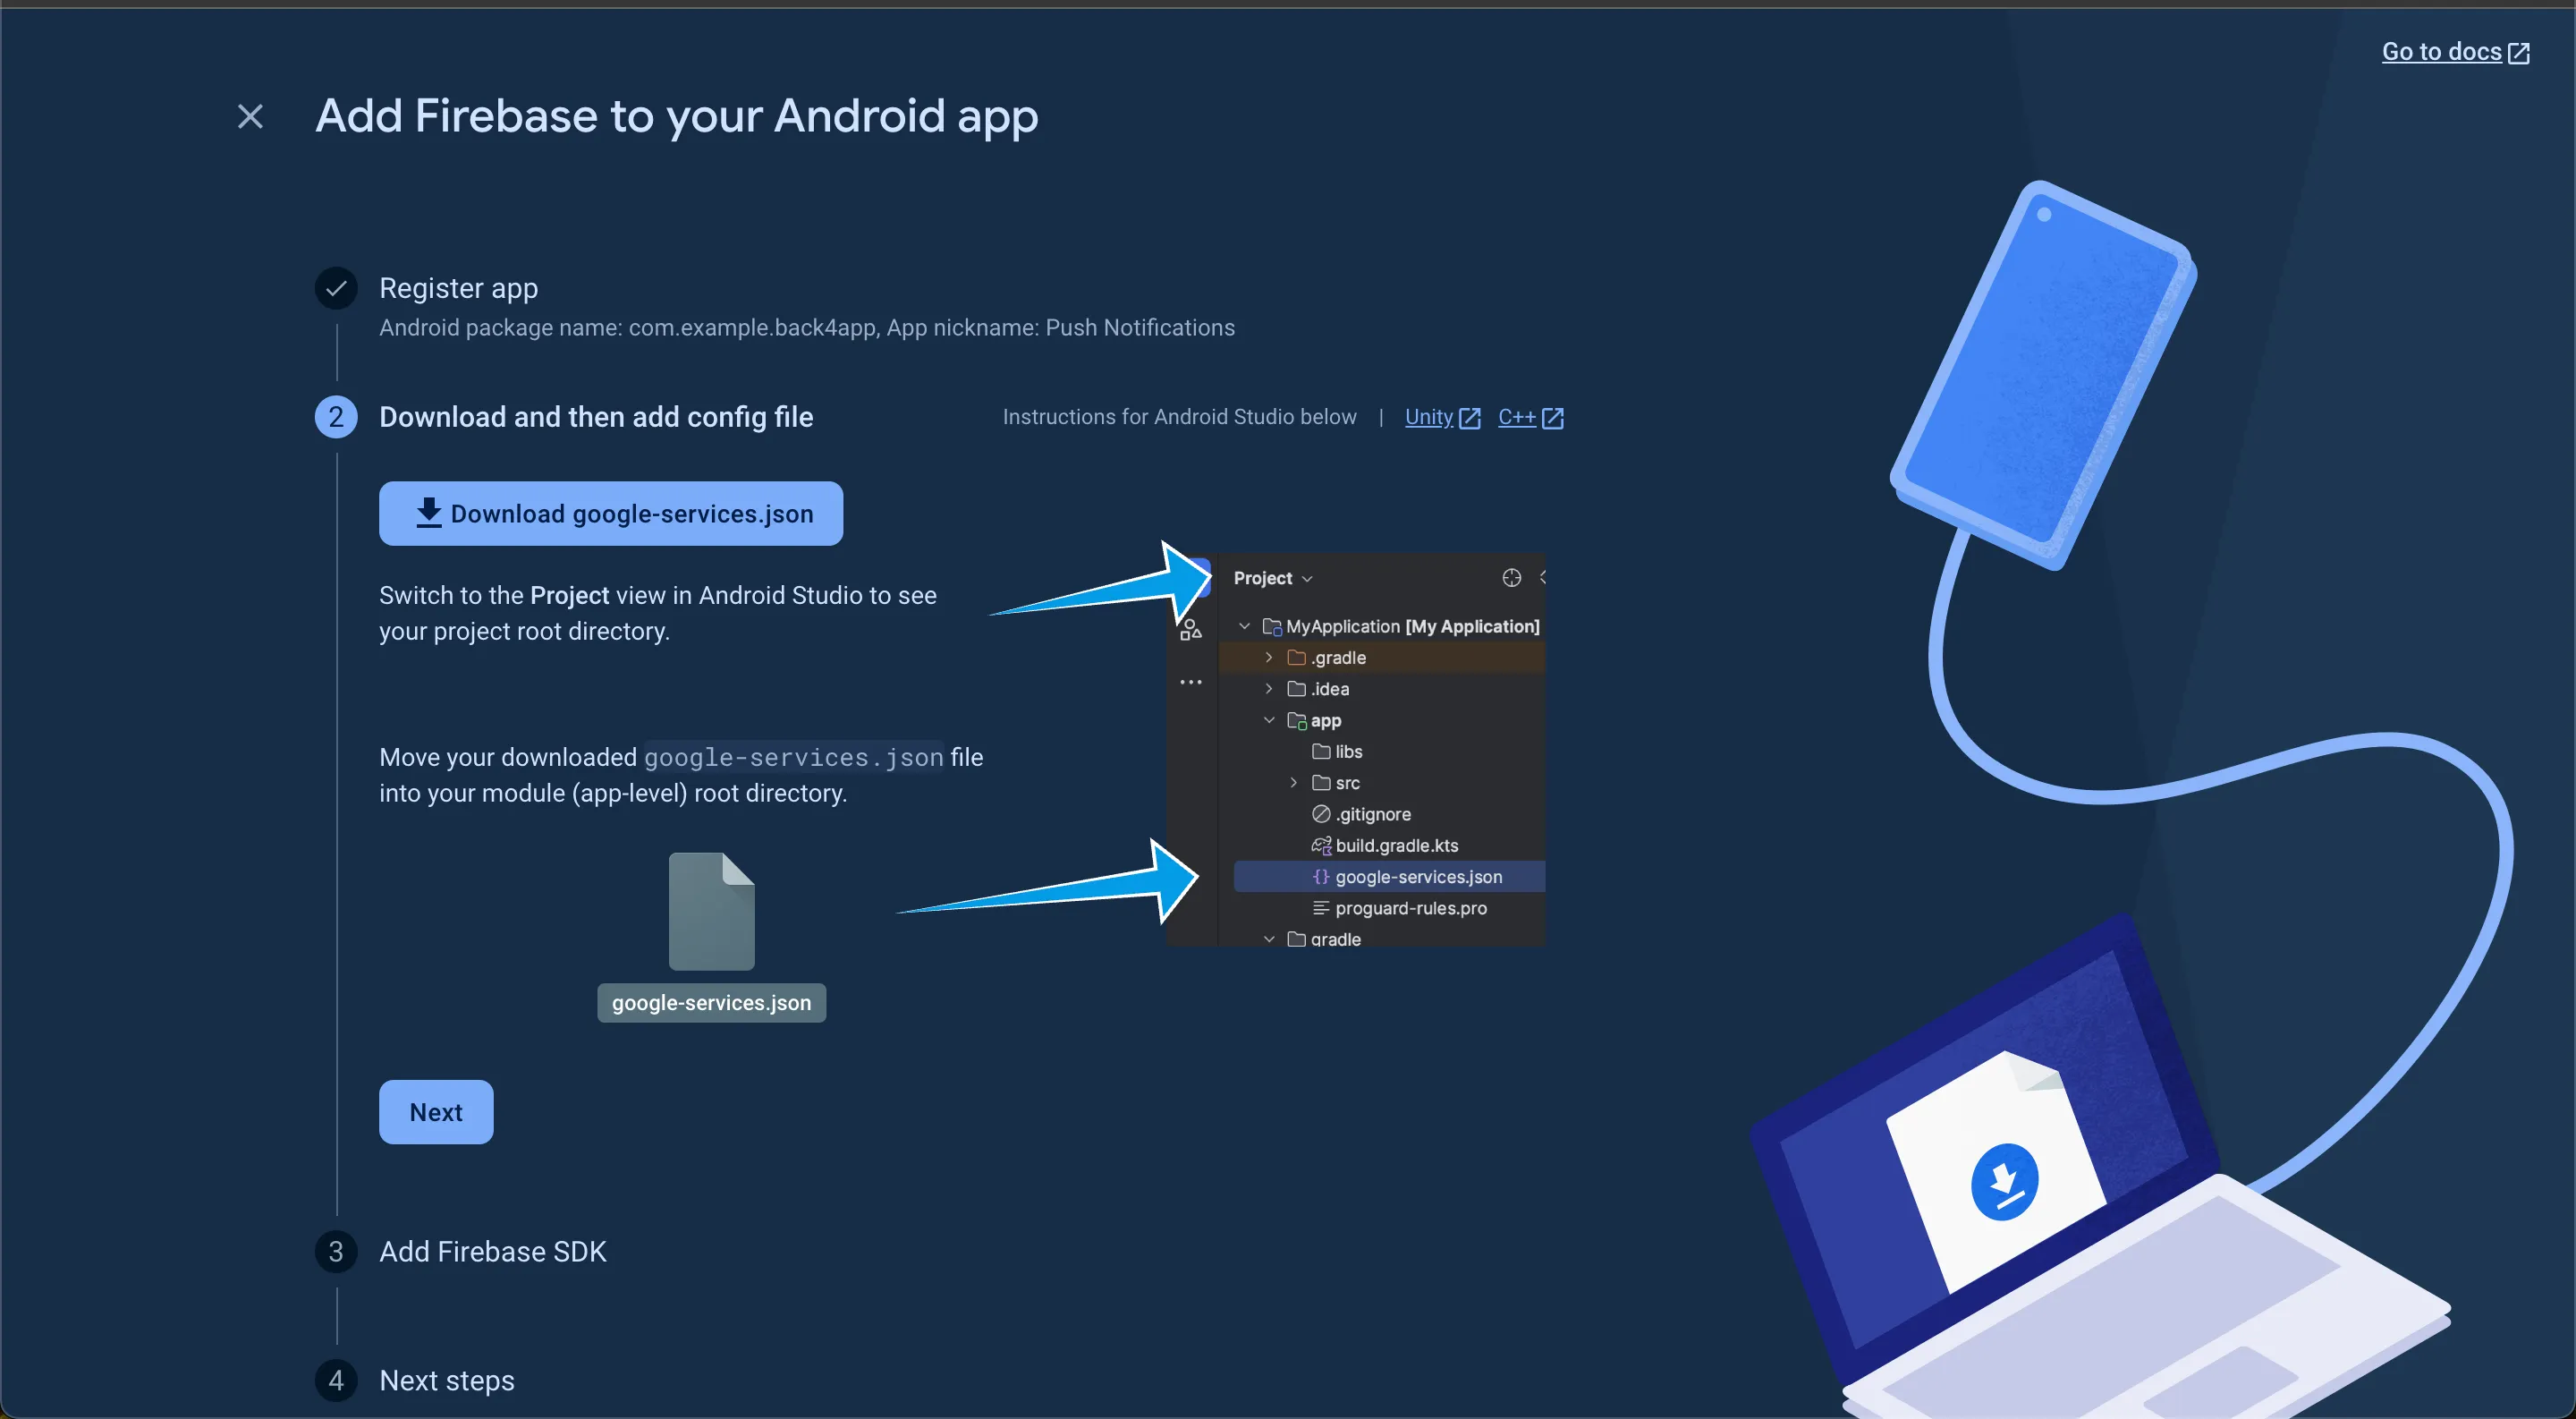2576x1419 pixels.
Task: Click the google-services.json file illustration icon
Action: click(x=711, y=911)
